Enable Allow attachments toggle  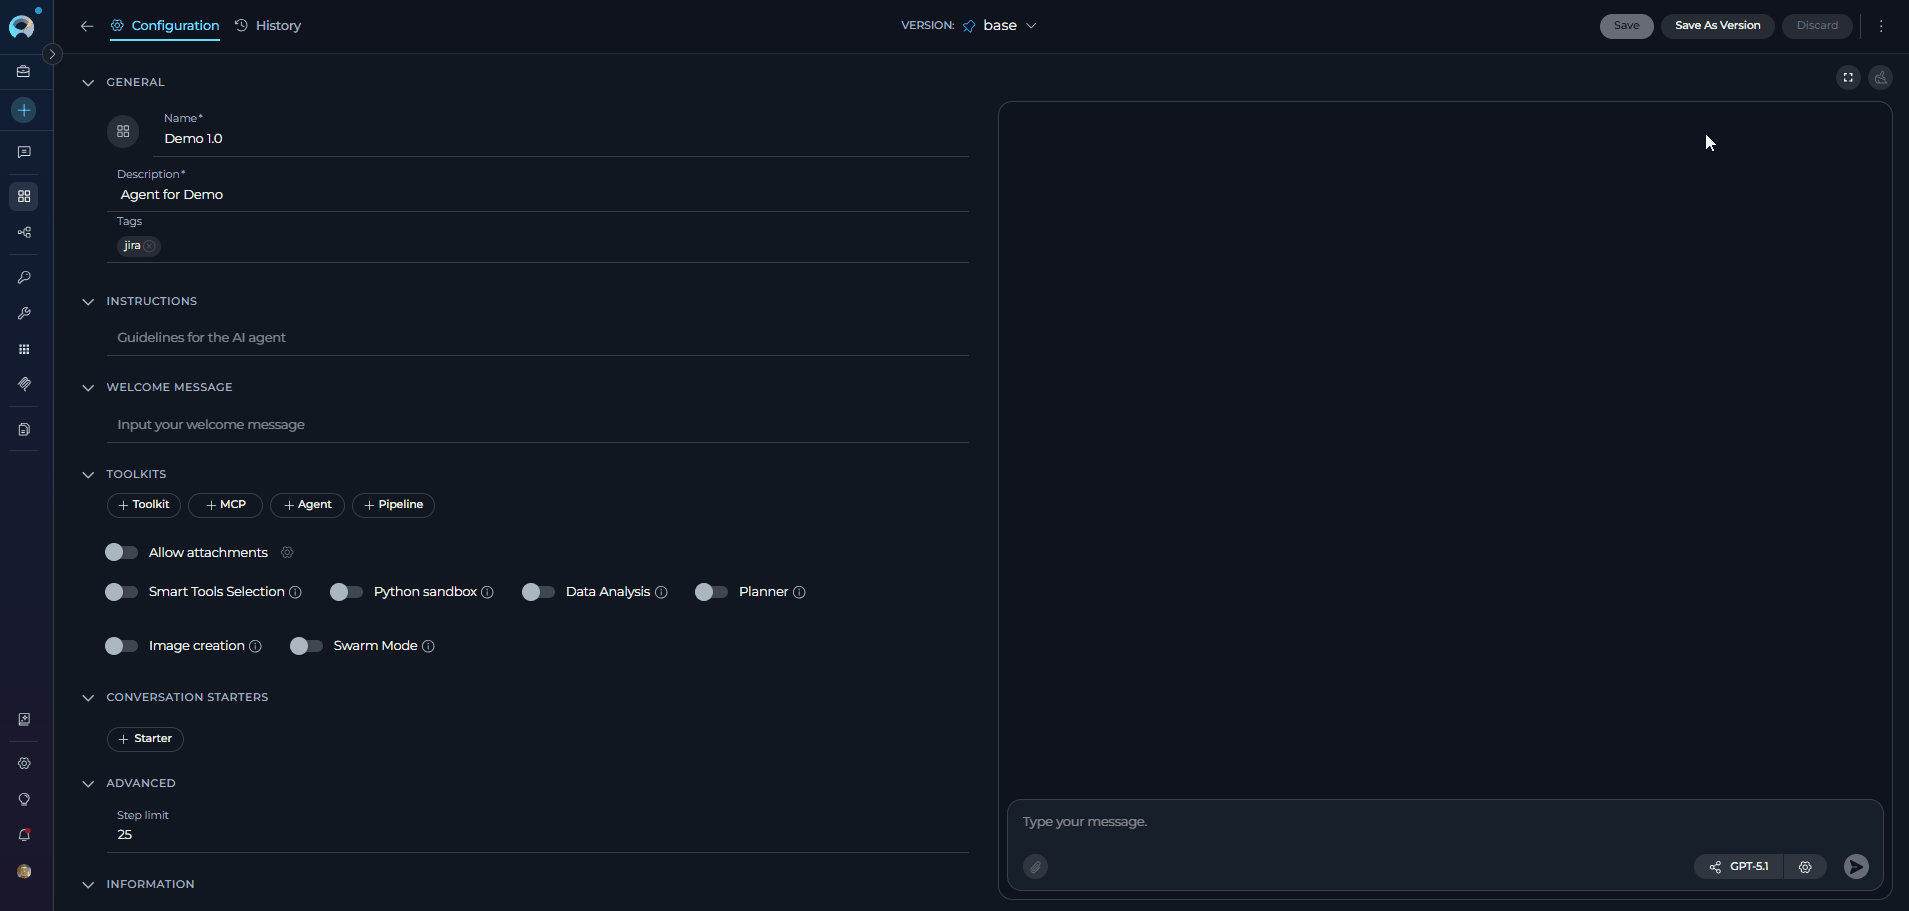coord(121,552)
